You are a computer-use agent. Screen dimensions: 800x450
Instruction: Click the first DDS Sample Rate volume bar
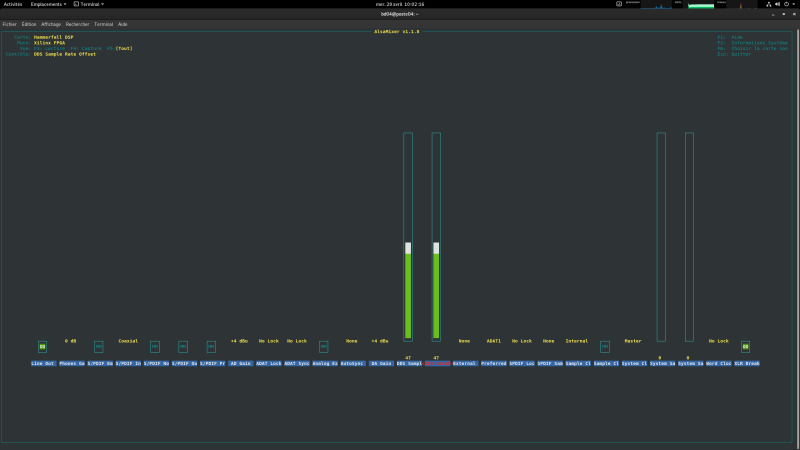408,237
